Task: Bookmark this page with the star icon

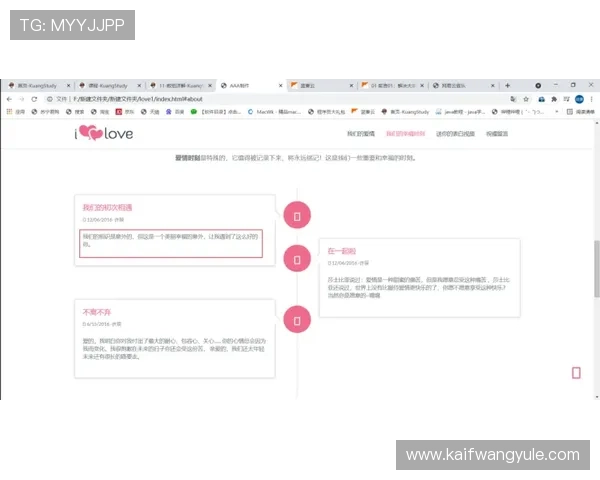Action: coord(526,99)
